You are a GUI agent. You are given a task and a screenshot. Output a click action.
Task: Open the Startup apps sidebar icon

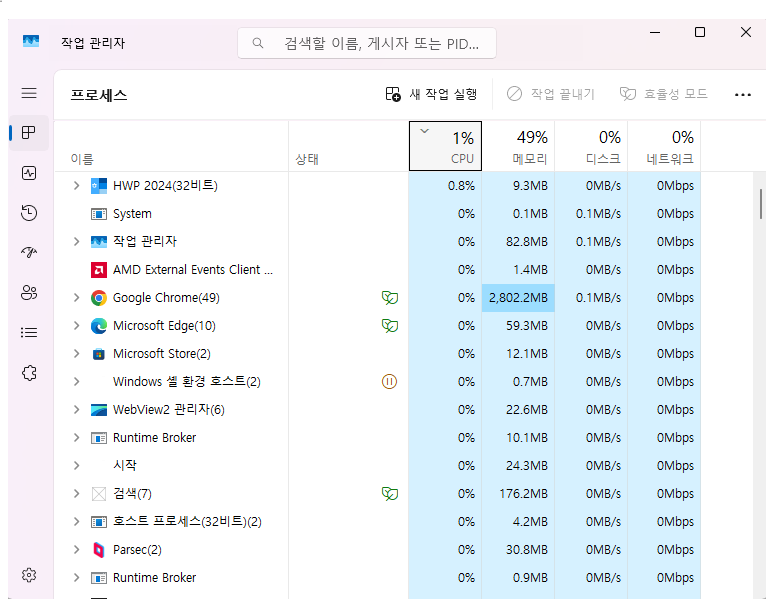(29, 252)
